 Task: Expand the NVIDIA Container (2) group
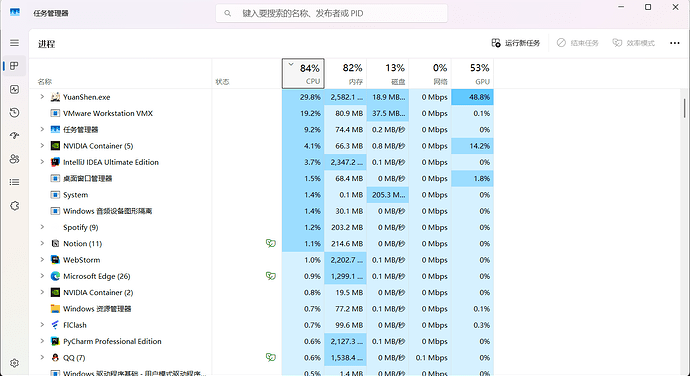tap(42, 292)
